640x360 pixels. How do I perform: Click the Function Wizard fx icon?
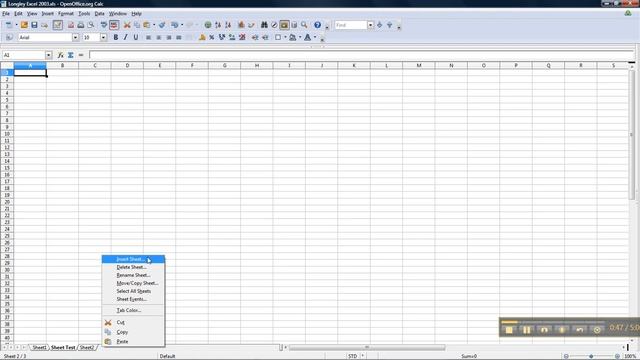60,55
